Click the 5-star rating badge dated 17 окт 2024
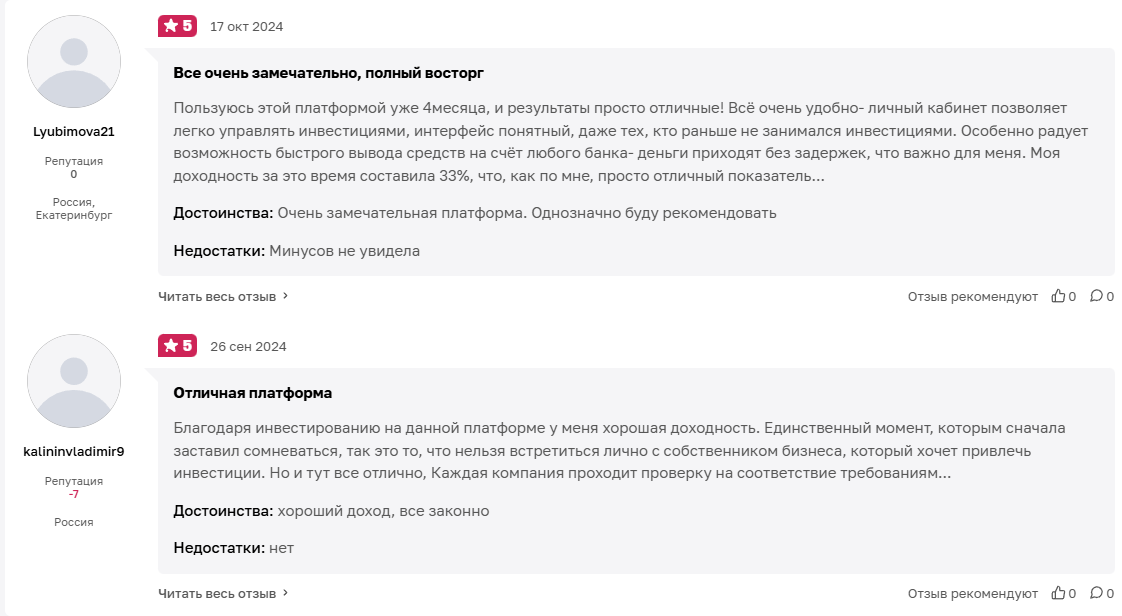1122x616 pixels. [x=177, y=26]
